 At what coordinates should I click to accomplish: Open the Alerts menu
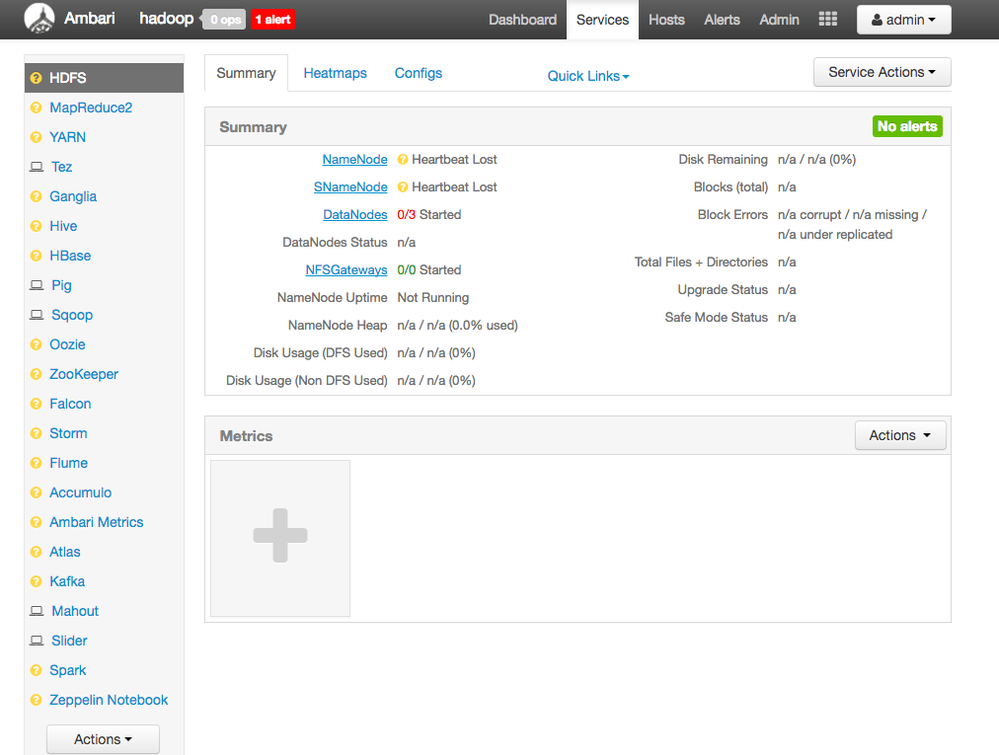tap(722, 20)
